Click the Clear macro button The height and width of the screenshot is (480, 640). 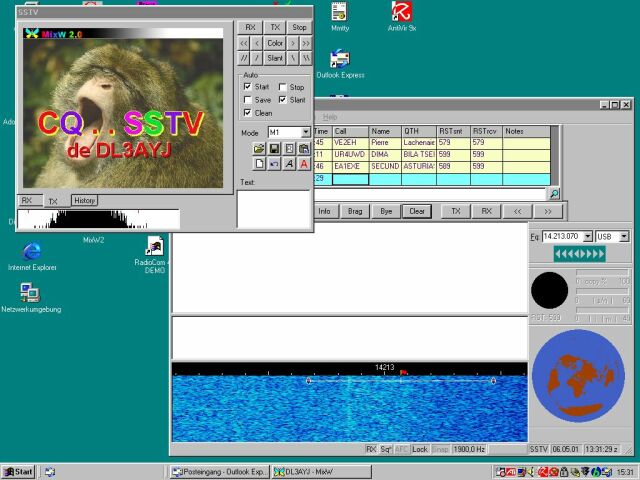pyautogui.click(x=417, y=211)
